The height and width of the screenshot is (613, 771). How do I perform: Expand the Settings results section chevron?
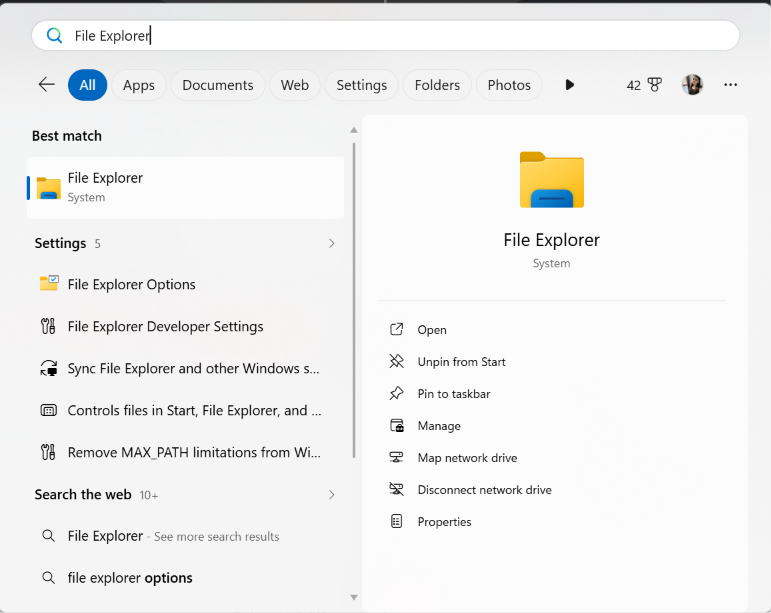point(331,243)
